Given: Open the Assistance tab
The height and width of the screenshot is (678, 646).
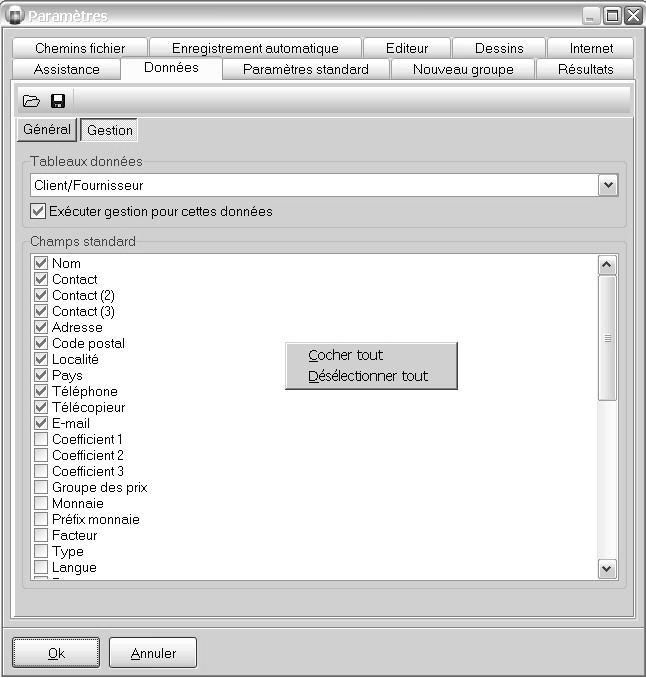Looking at the screenshot, I should pyautogui.click(x=67, y=69).
